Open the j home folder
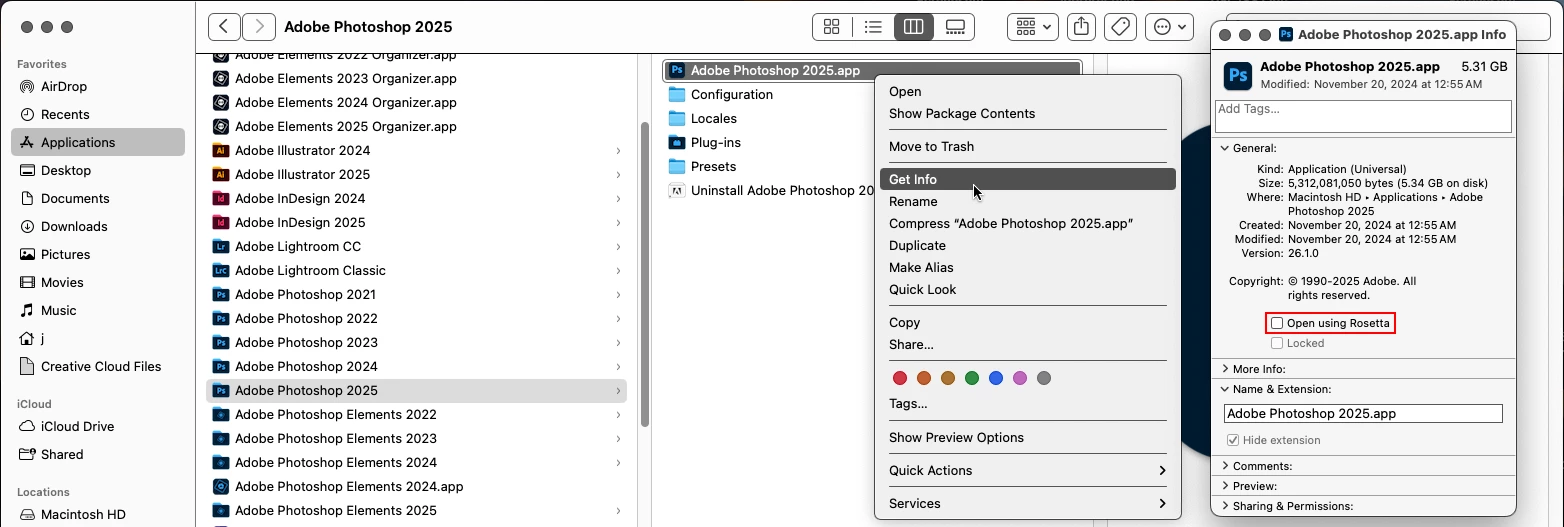This screenshot has width=1564, height=527. (x=98, y=338)
